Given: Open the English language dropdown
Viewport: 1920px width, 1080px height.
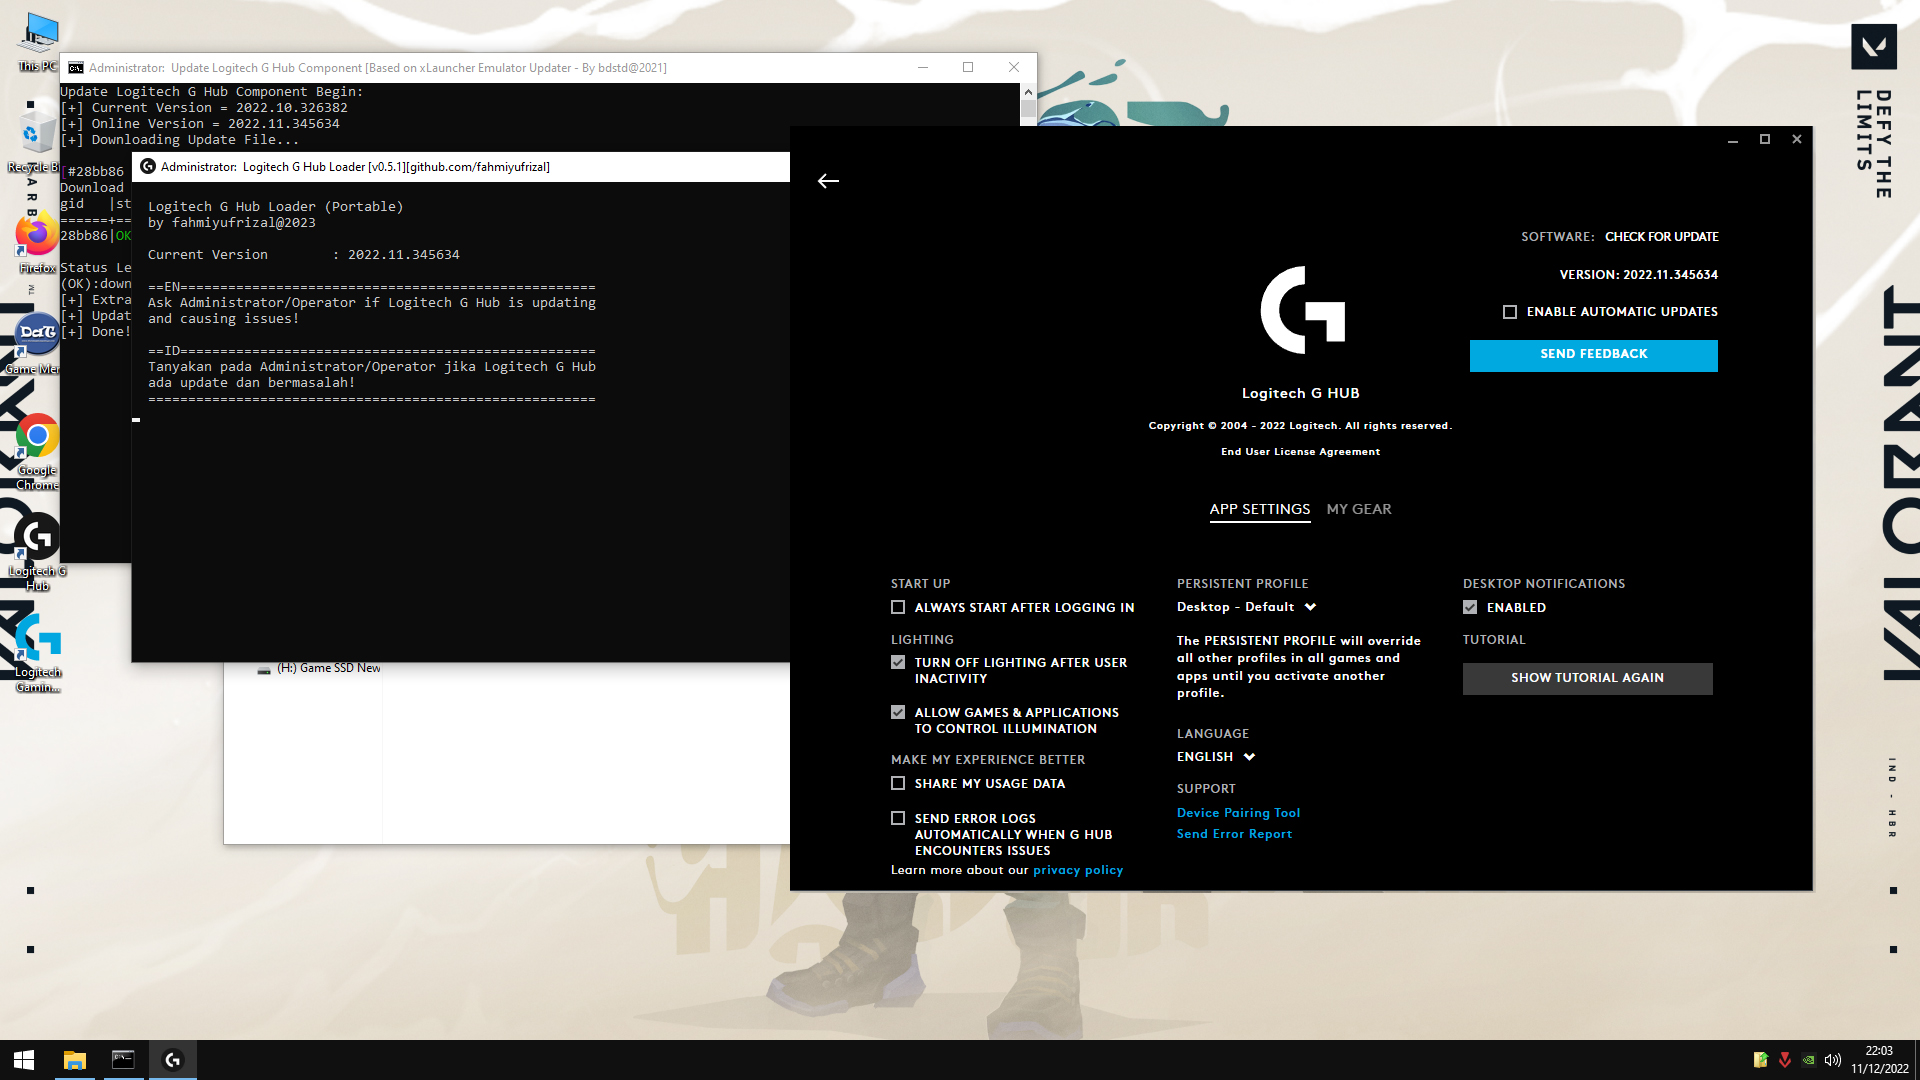Looking at the screenshot, I should pos(1215,757).
